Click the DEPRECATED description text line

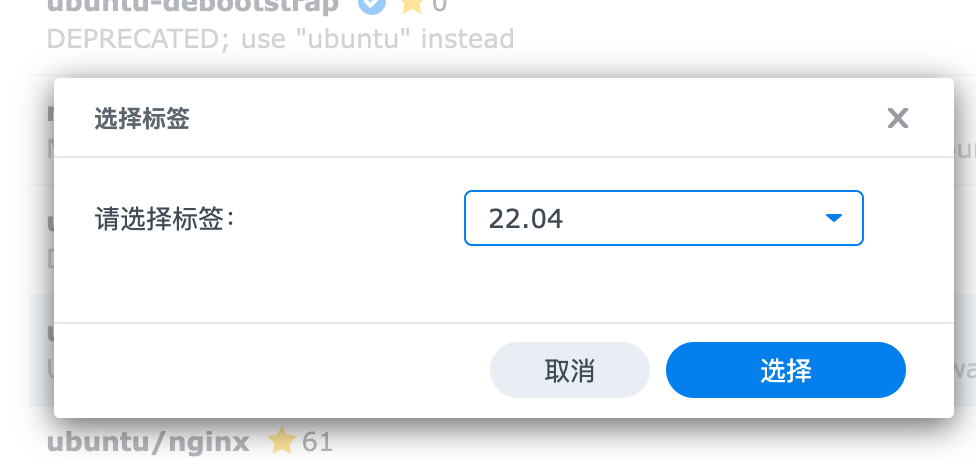281,39
